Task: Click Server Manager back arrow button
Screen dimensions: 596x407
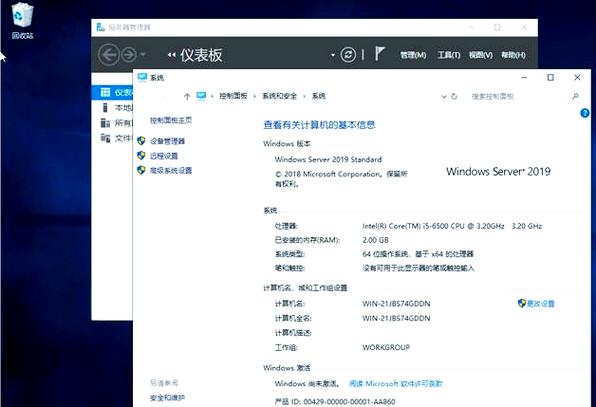Action: 108,55
